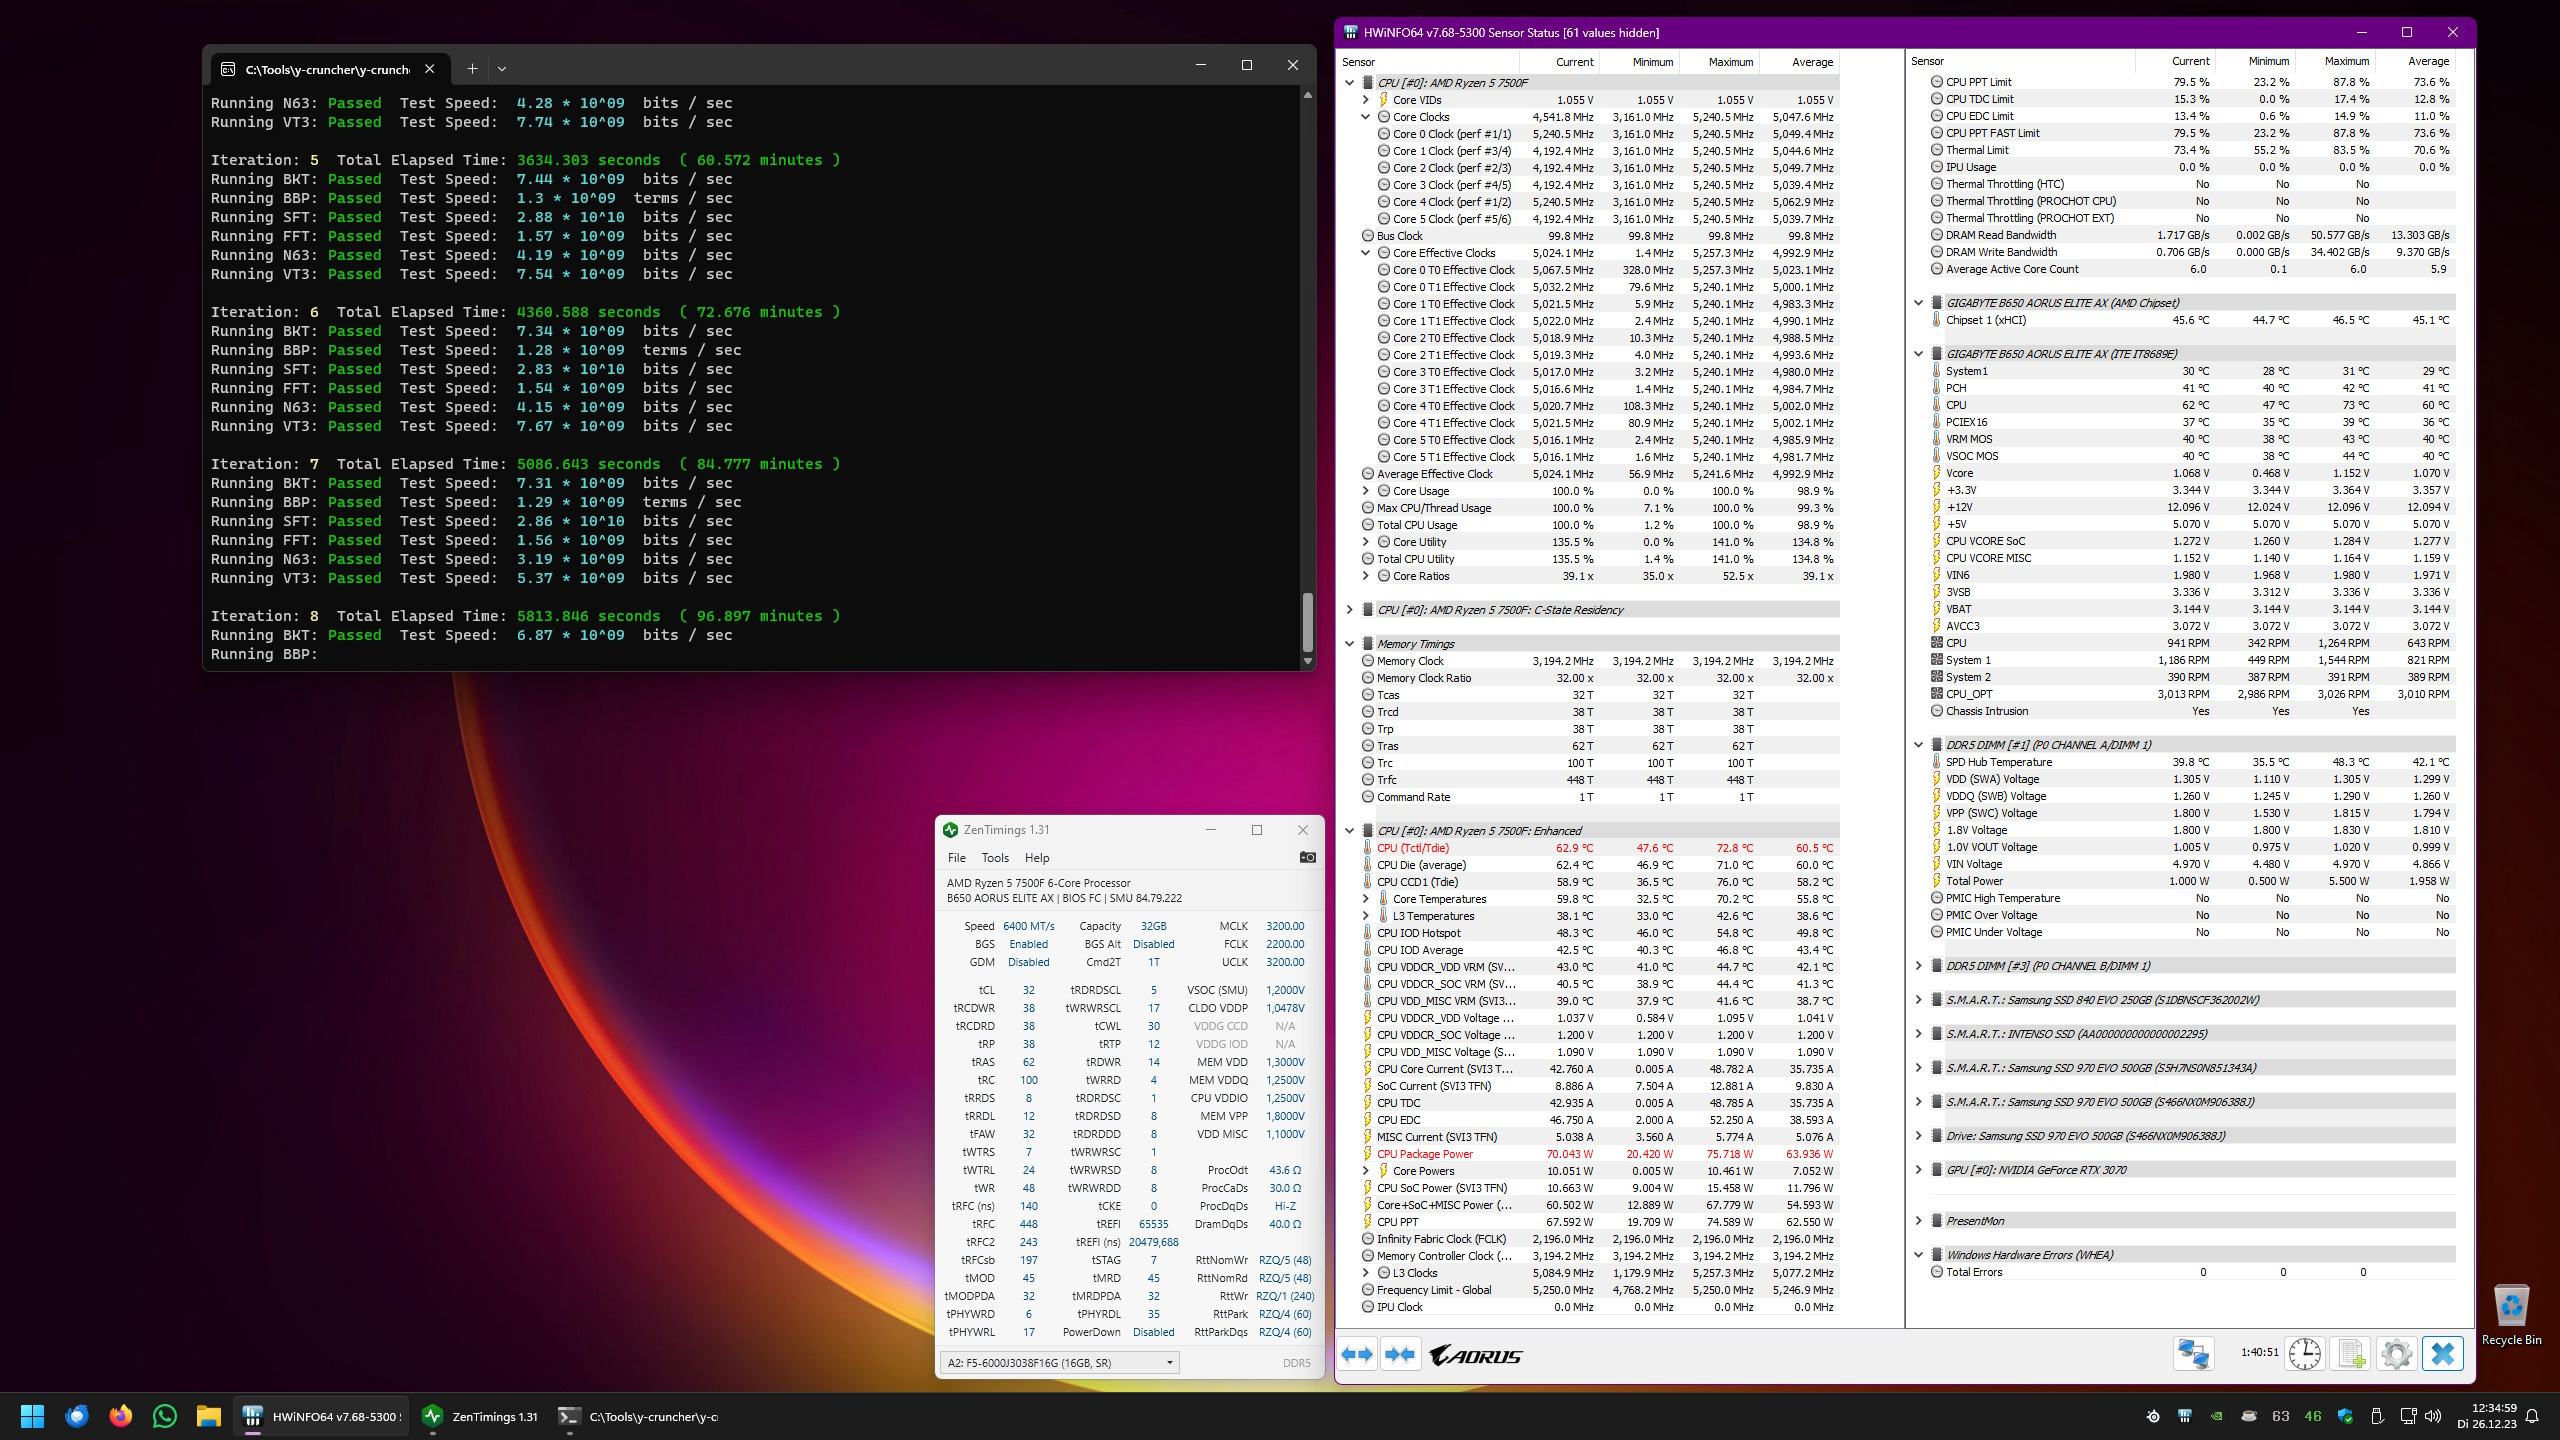Open the terminal tab dropdown chevron
This screenshot has height=1440, width=2560.
pos(502,68)
